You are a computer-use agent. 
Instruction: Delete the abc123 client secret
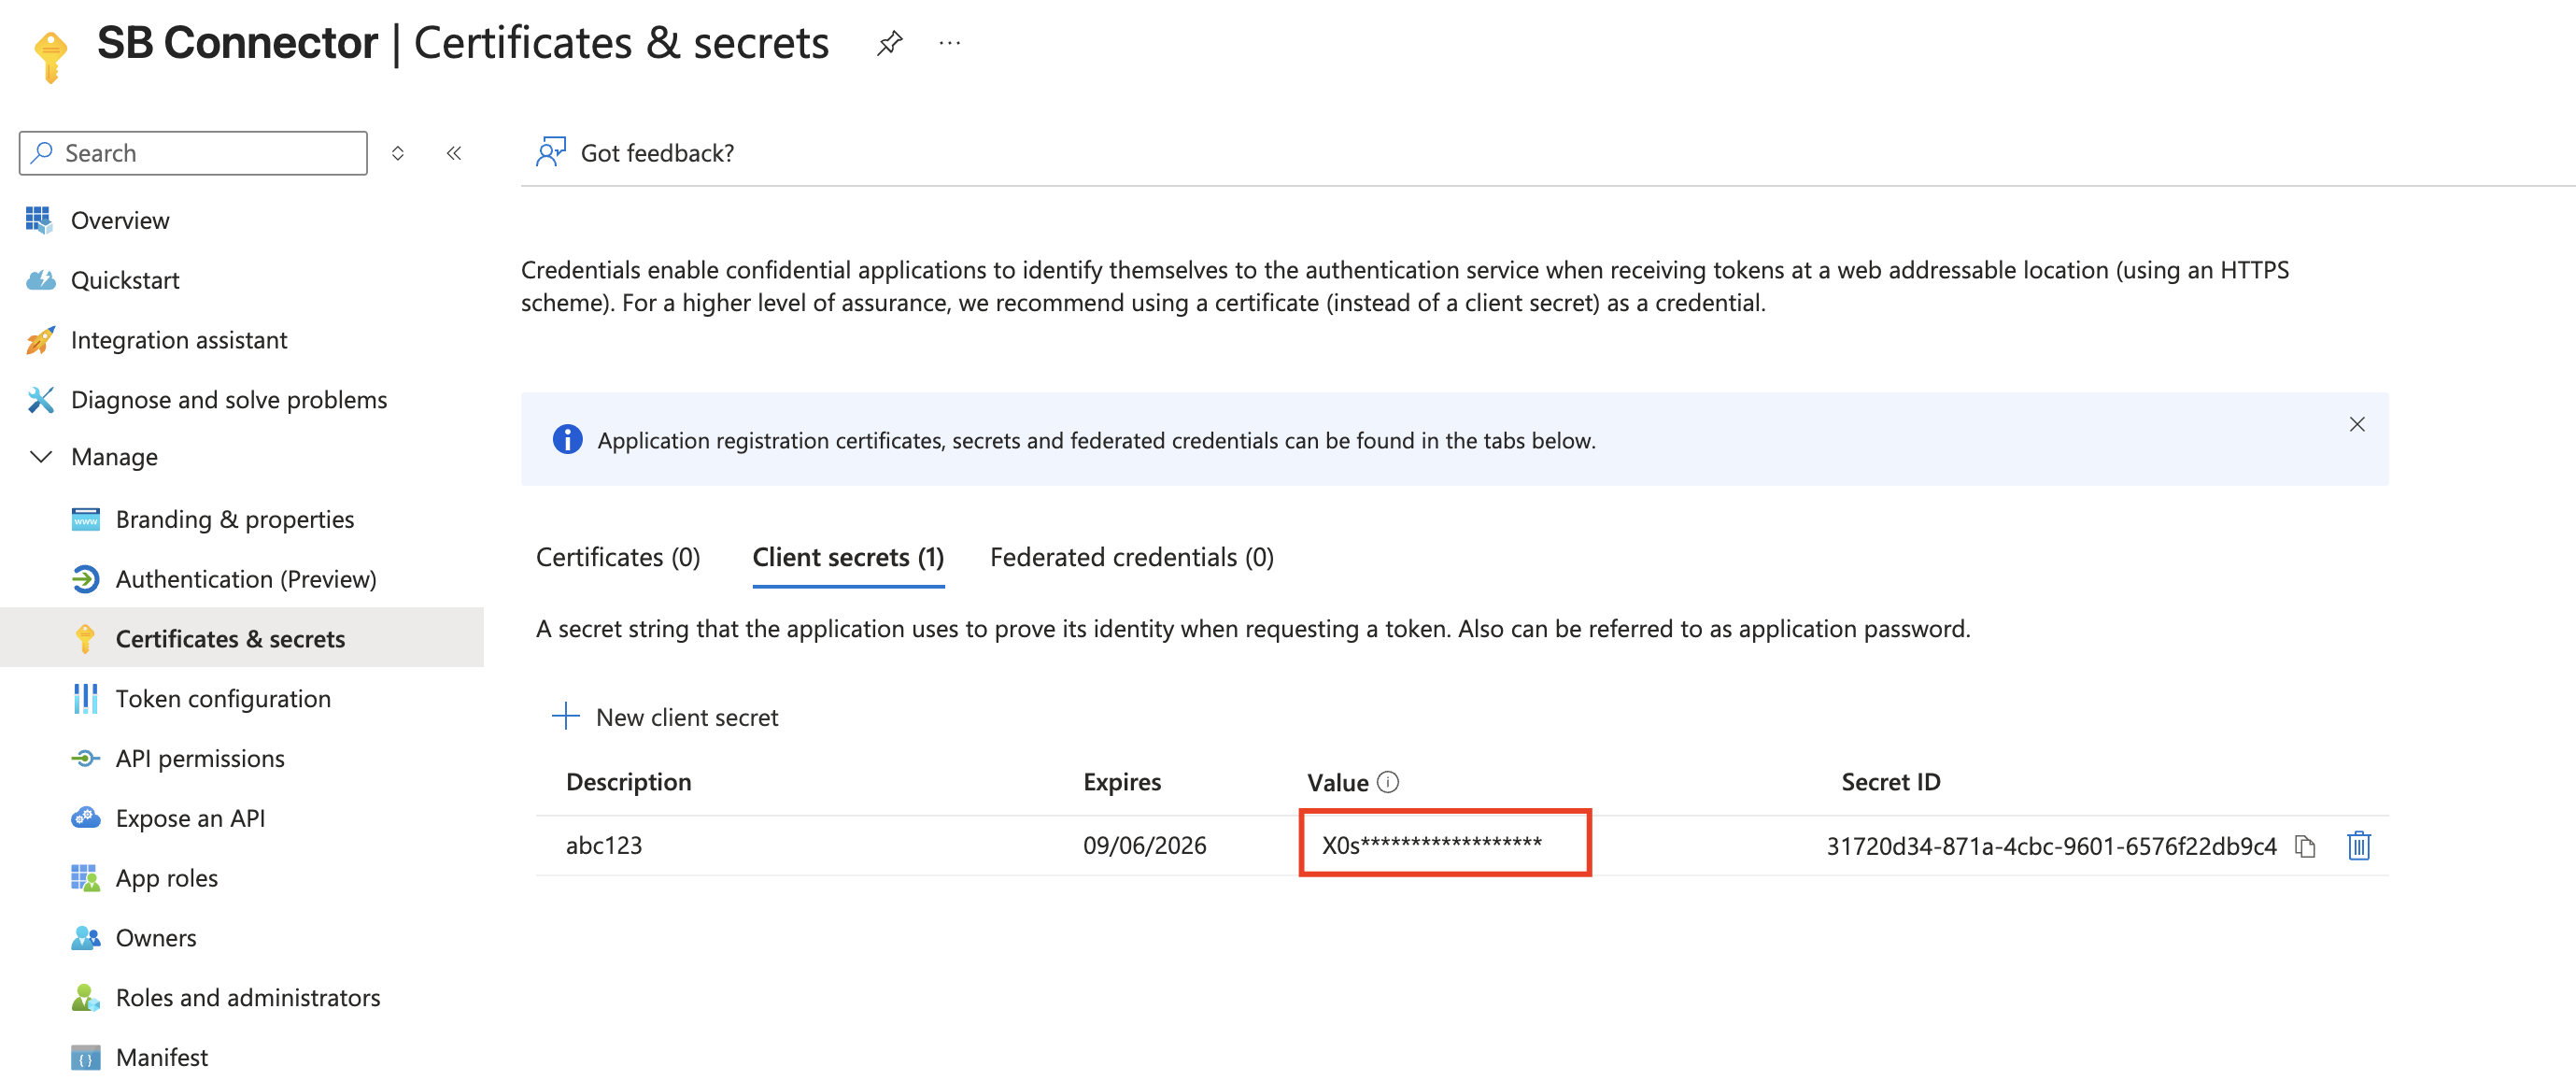click(x=2358, y=846)
